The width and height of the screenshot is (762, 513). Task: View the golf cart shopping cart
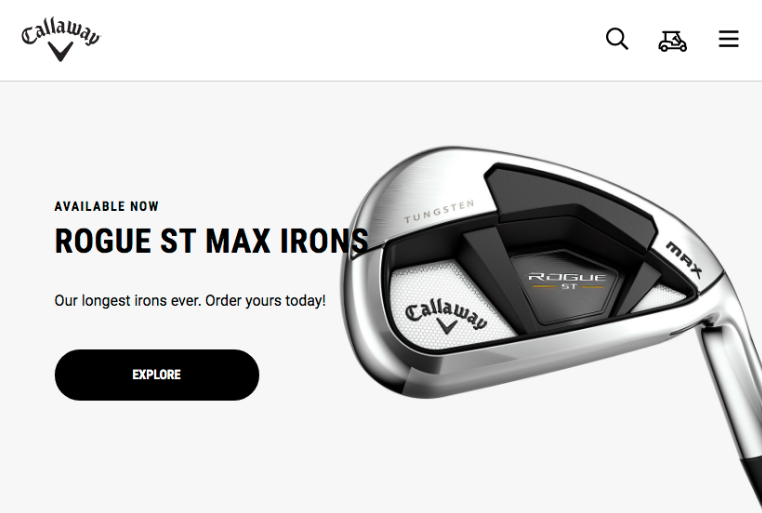point(673,41)
